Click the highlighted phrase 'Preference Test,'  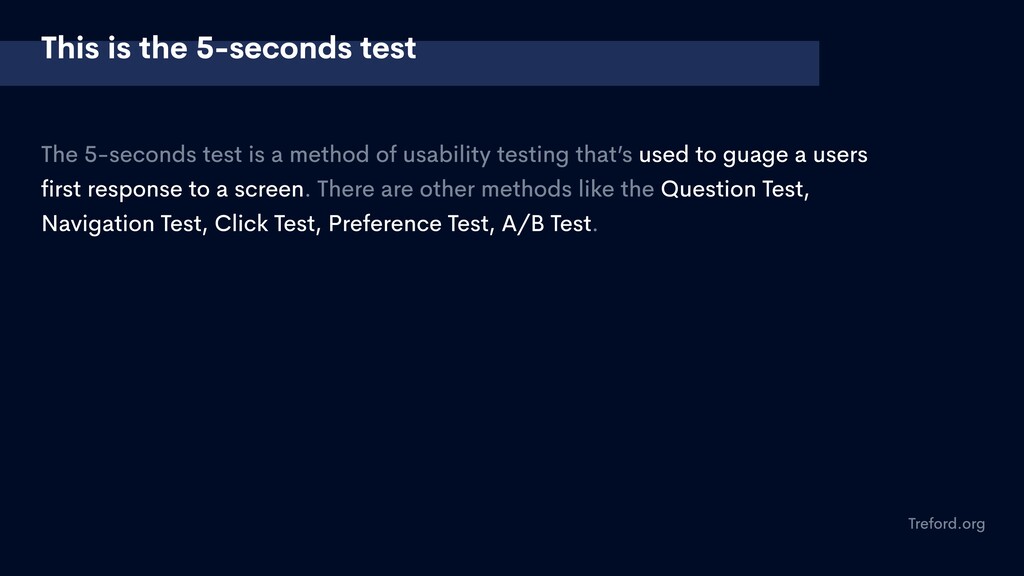pyautogui.click(x=411, y=224)
